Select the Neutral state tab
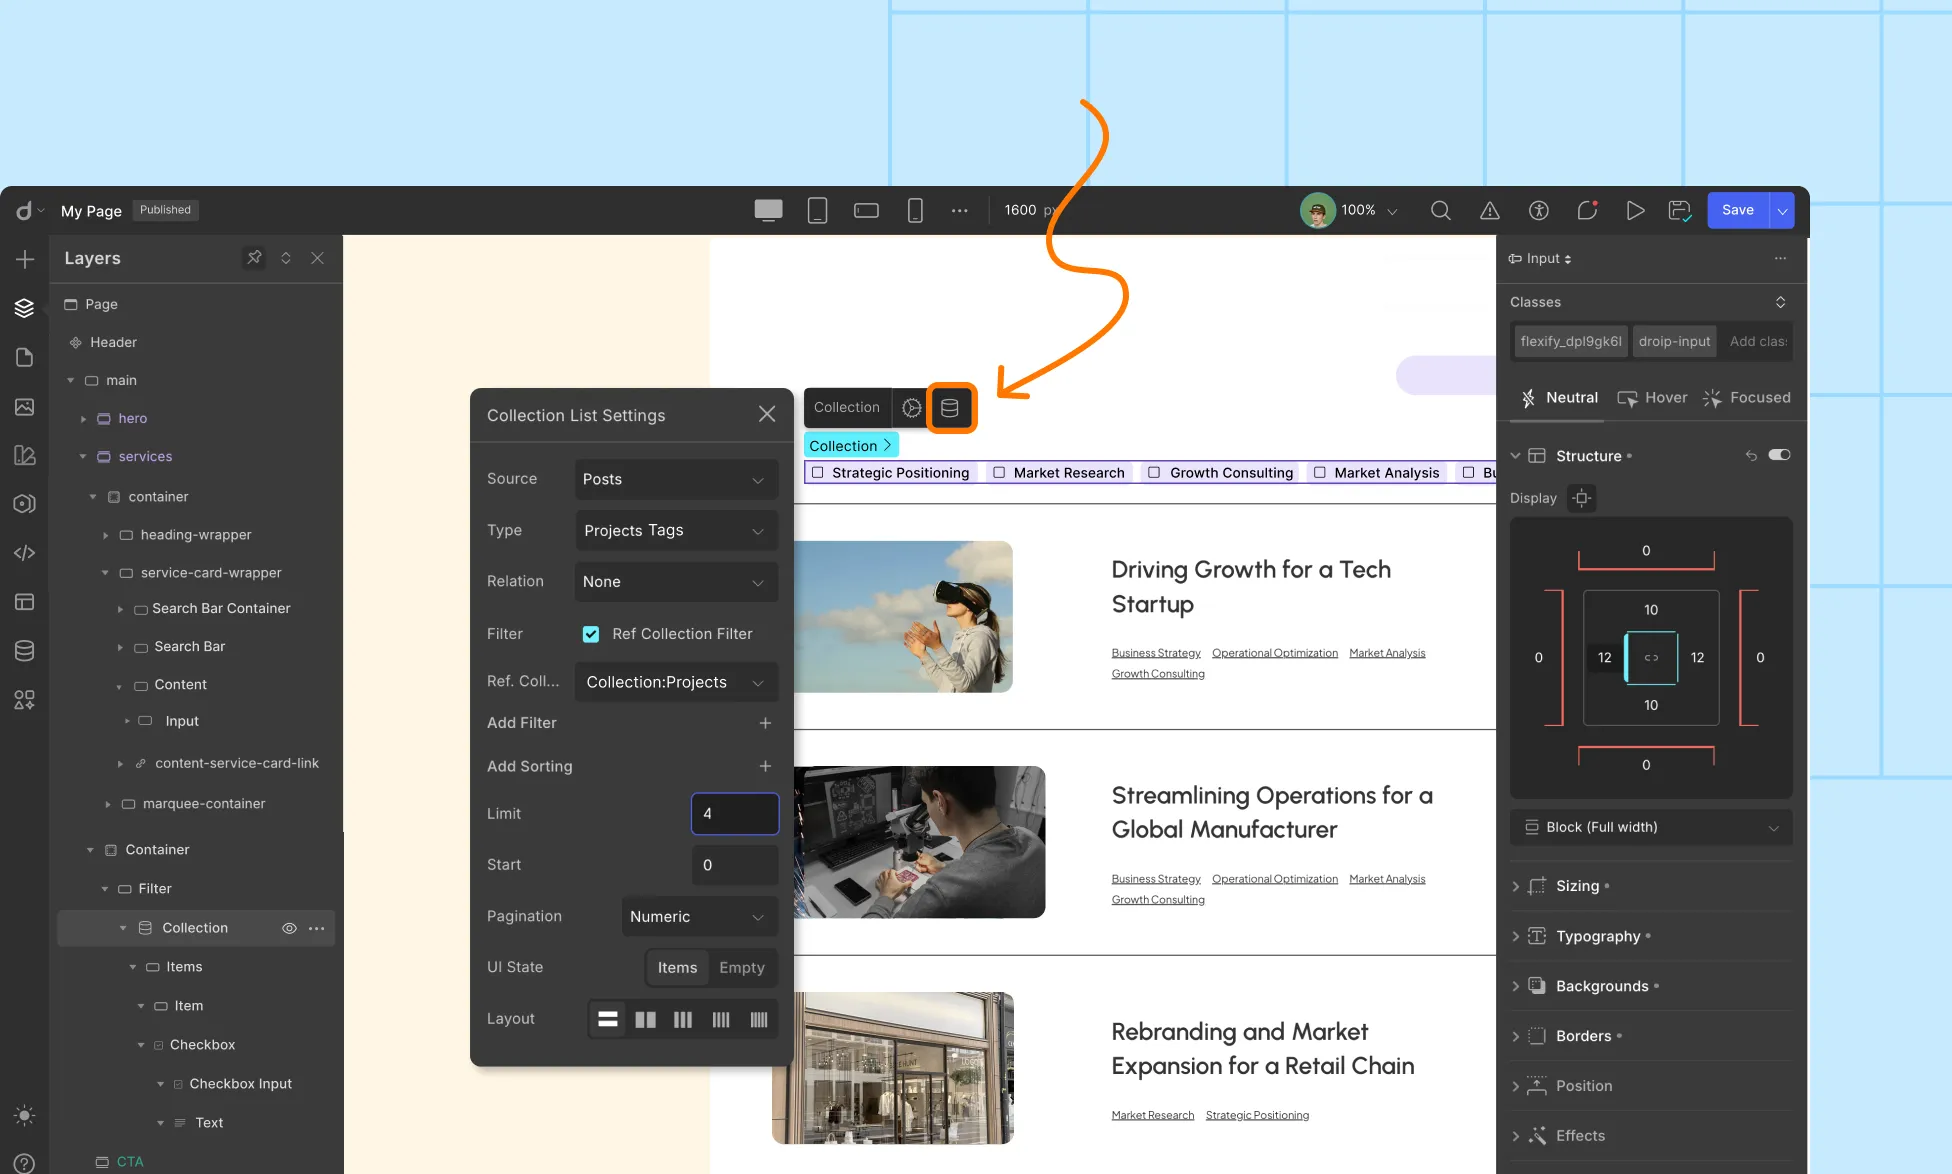Viewport: 1952px width, 1174px height. pyautogui.click(x=1559, y=398)
